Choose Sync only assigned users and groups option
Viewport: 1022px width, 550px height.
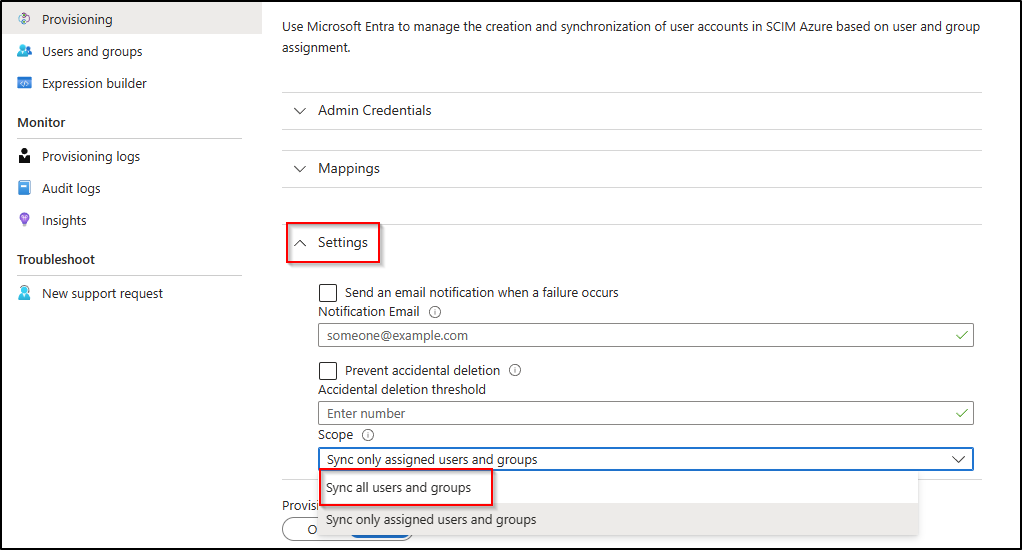click(431, 520)
